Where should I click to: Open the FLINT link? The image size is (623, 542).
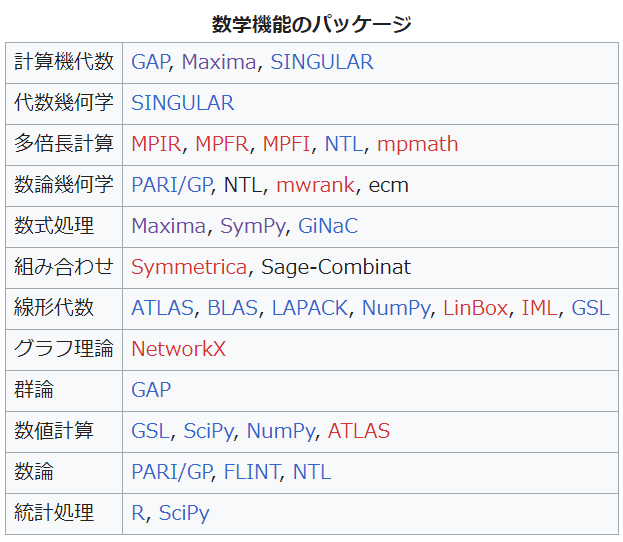click(252, 472)
